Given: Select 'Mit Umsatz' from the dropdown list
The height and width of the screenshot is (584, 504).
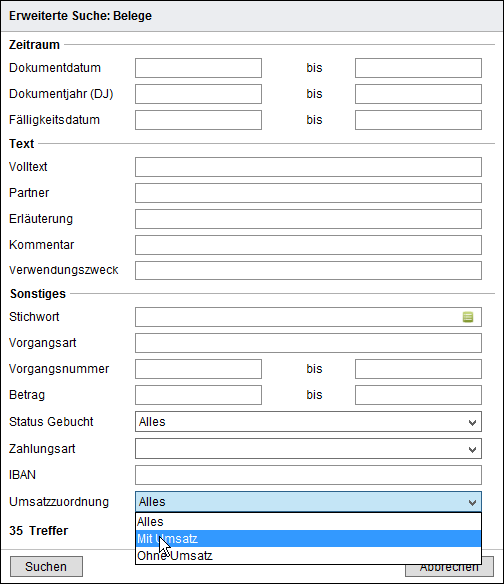Looking at the screenshot, I should [308, 539].
